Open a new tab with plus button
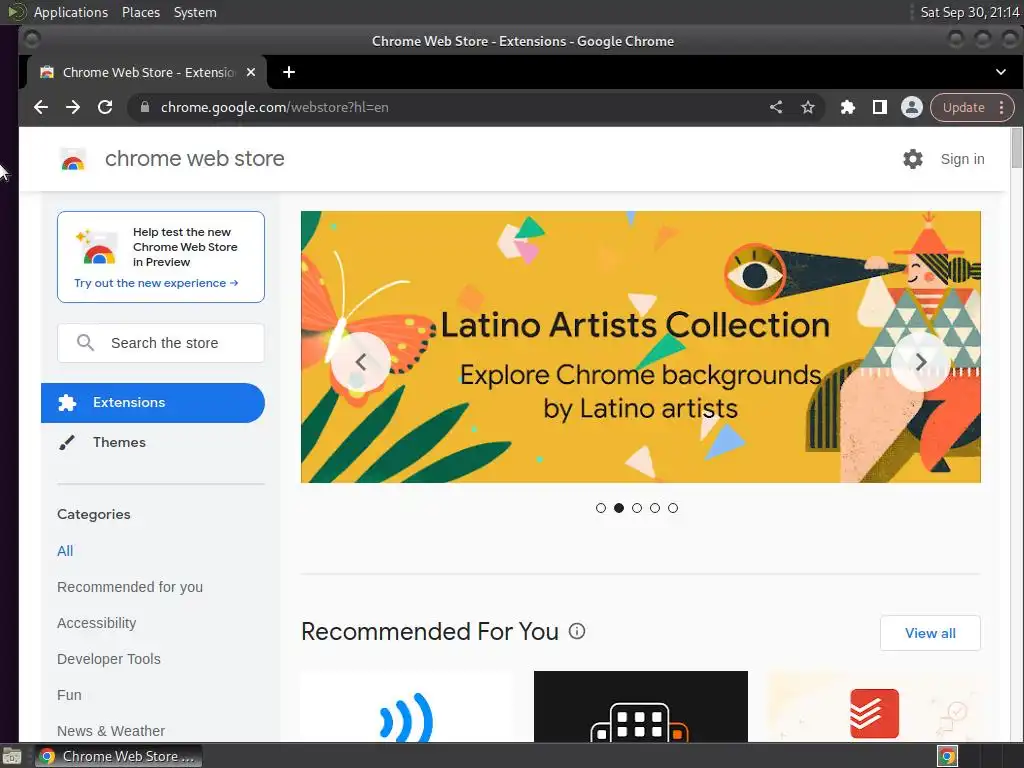The width and height of the screenshot is (1024, 768). point(289,72)
